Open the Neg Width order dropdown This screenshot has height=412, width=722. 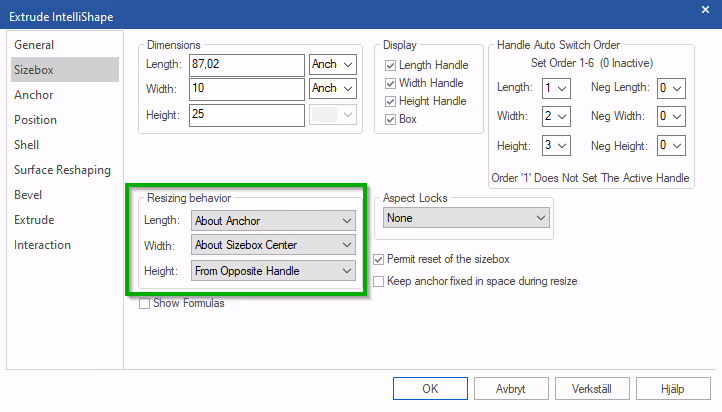(x=671, y=116)
